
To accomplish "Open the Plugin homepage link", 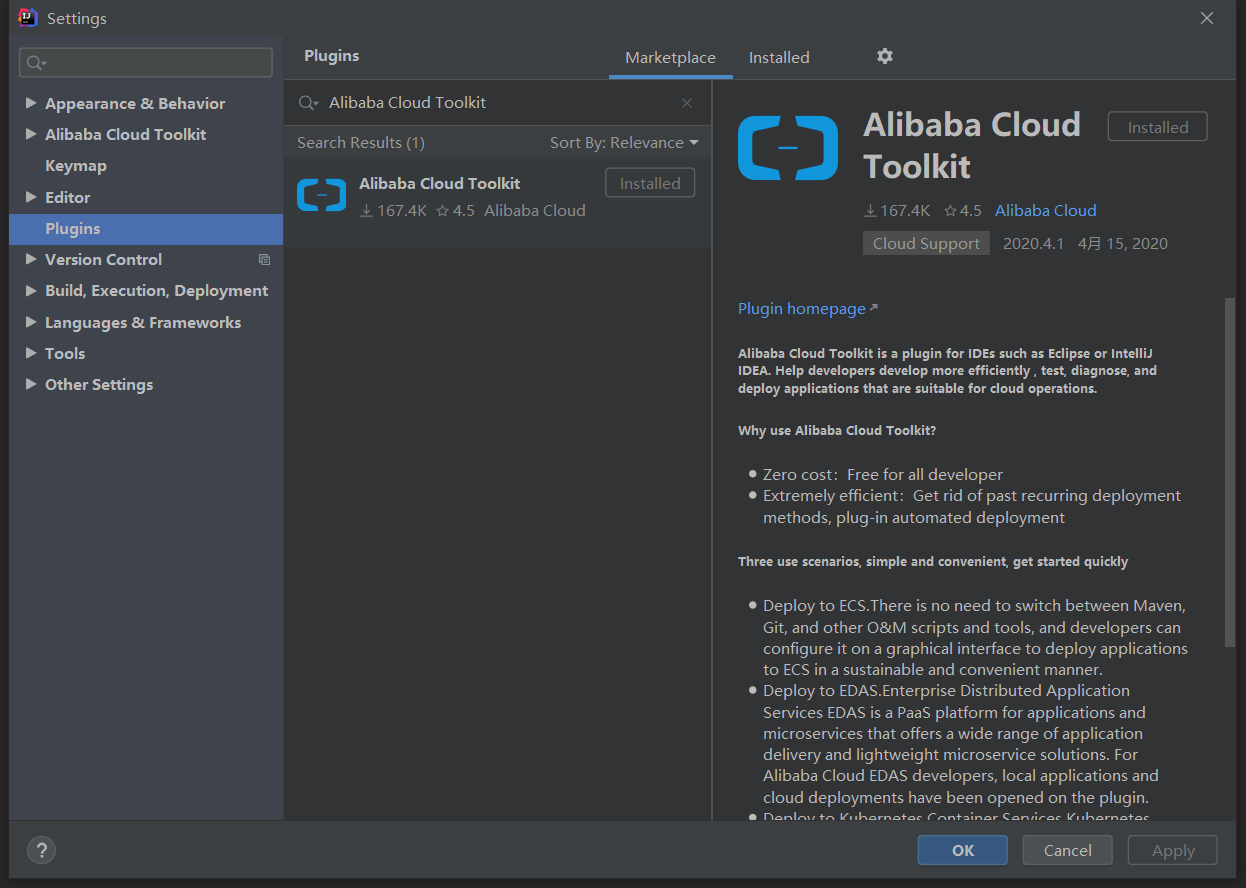I will [x=808, y=309].
